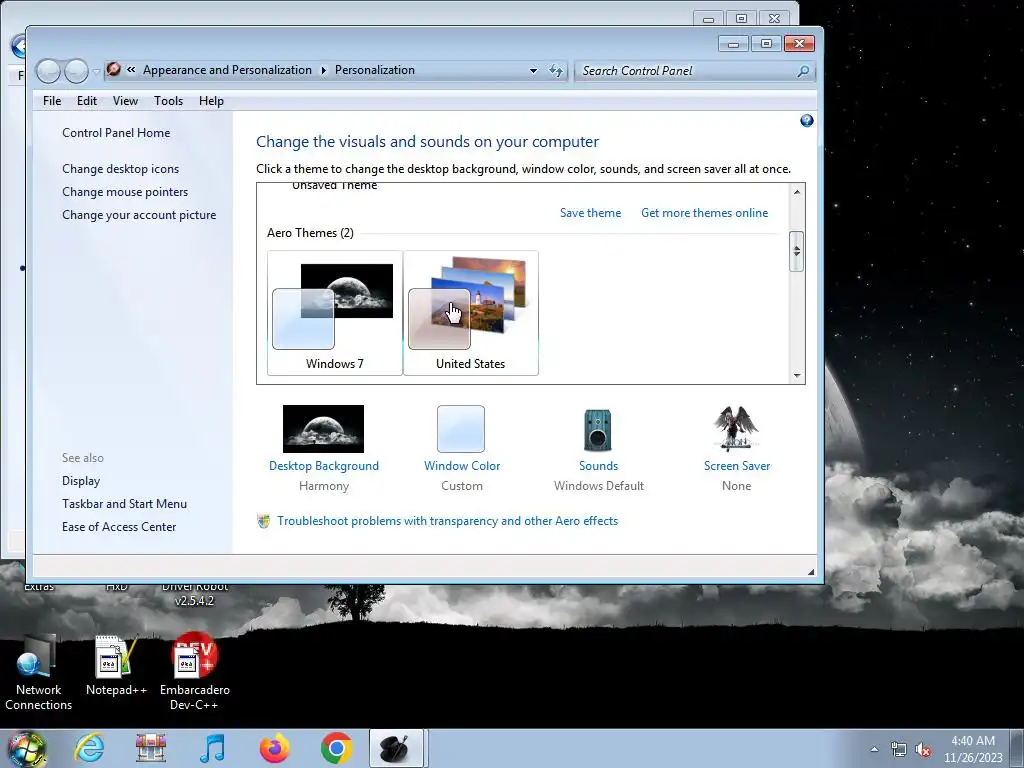Select Appearance and Personalization breadcrumb
This screenshot has height=768, width=1024.
coord(227,70)
